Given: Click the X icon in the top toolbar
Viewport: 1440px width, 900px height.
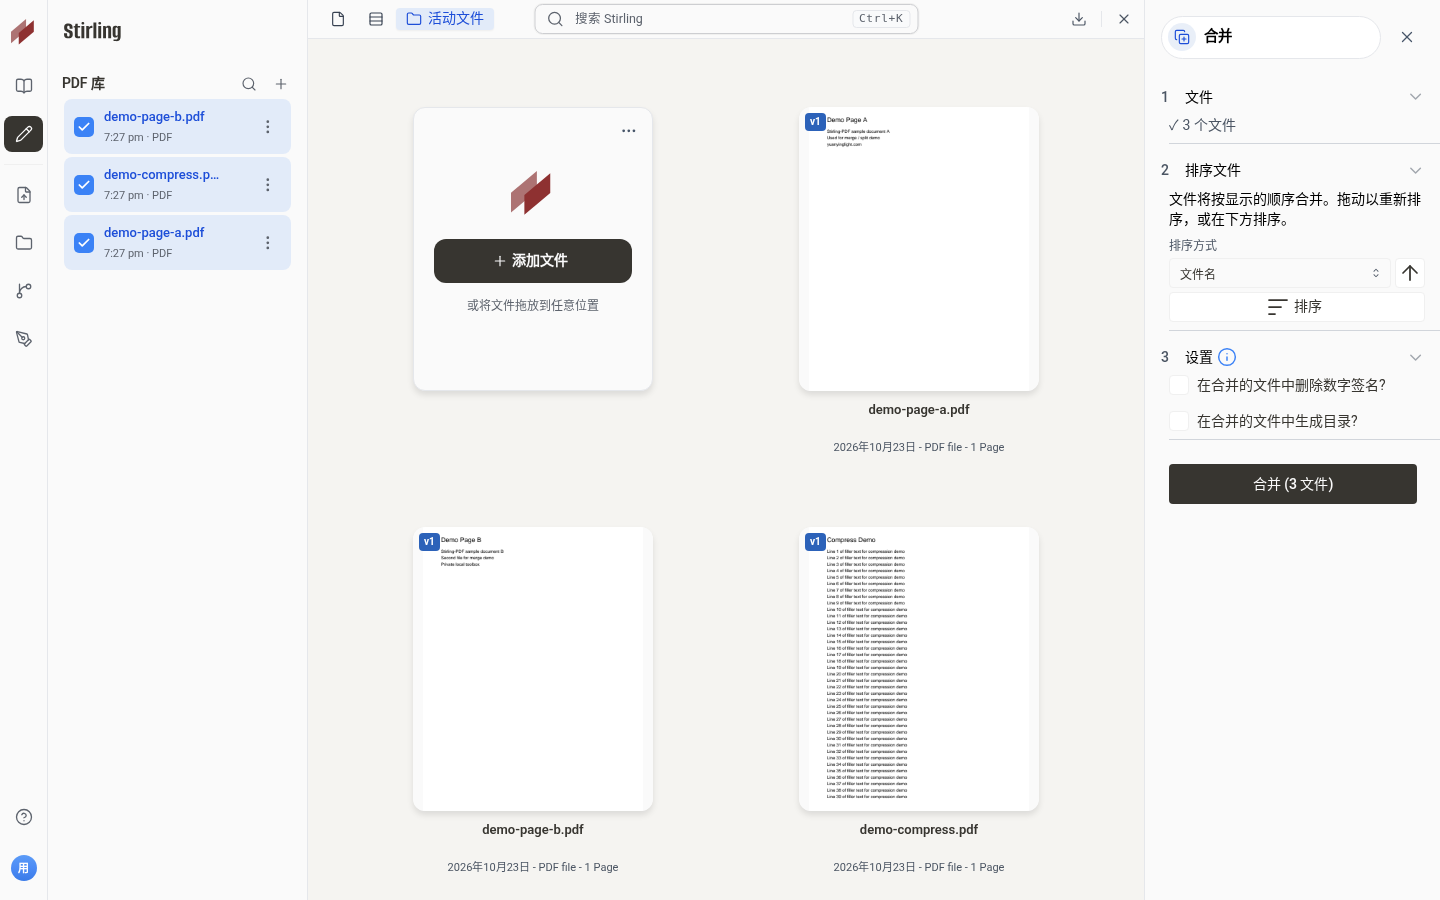Looking at the screenshot, I should [1124, 19].
